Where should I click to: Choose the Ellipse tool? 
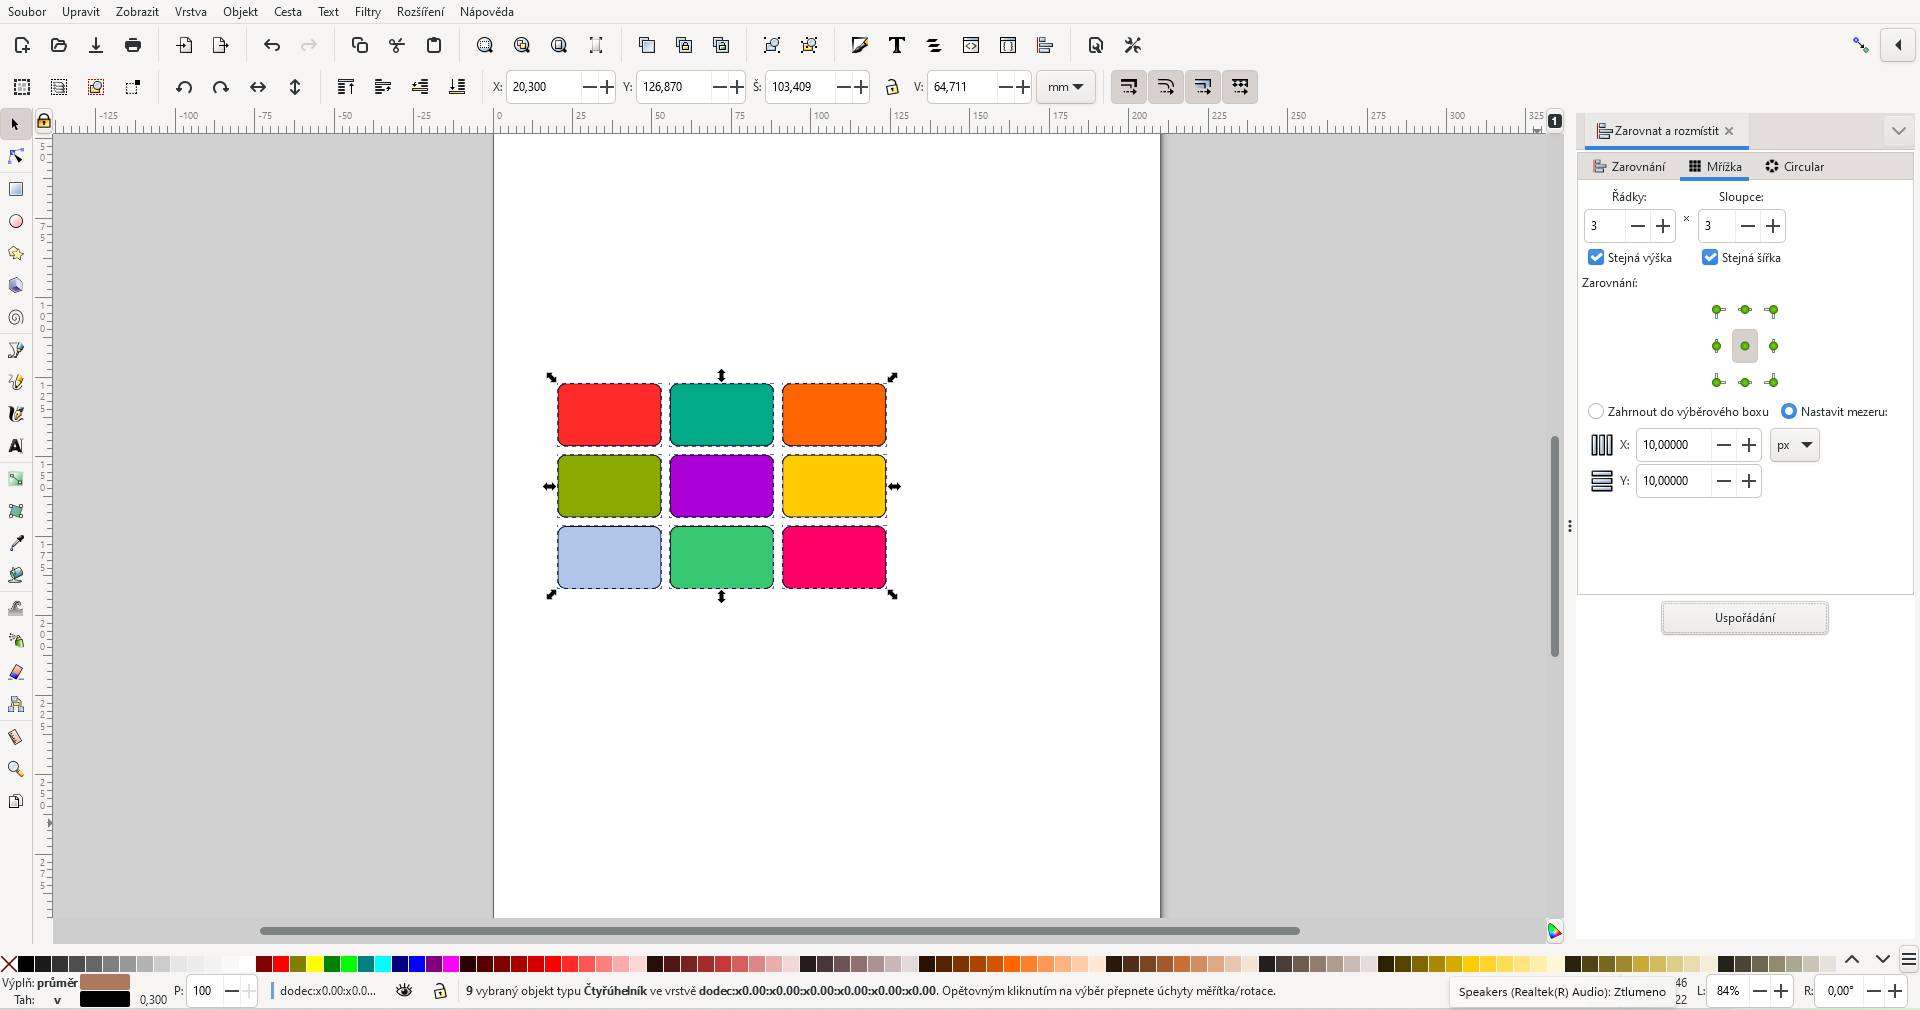point(16,222)
